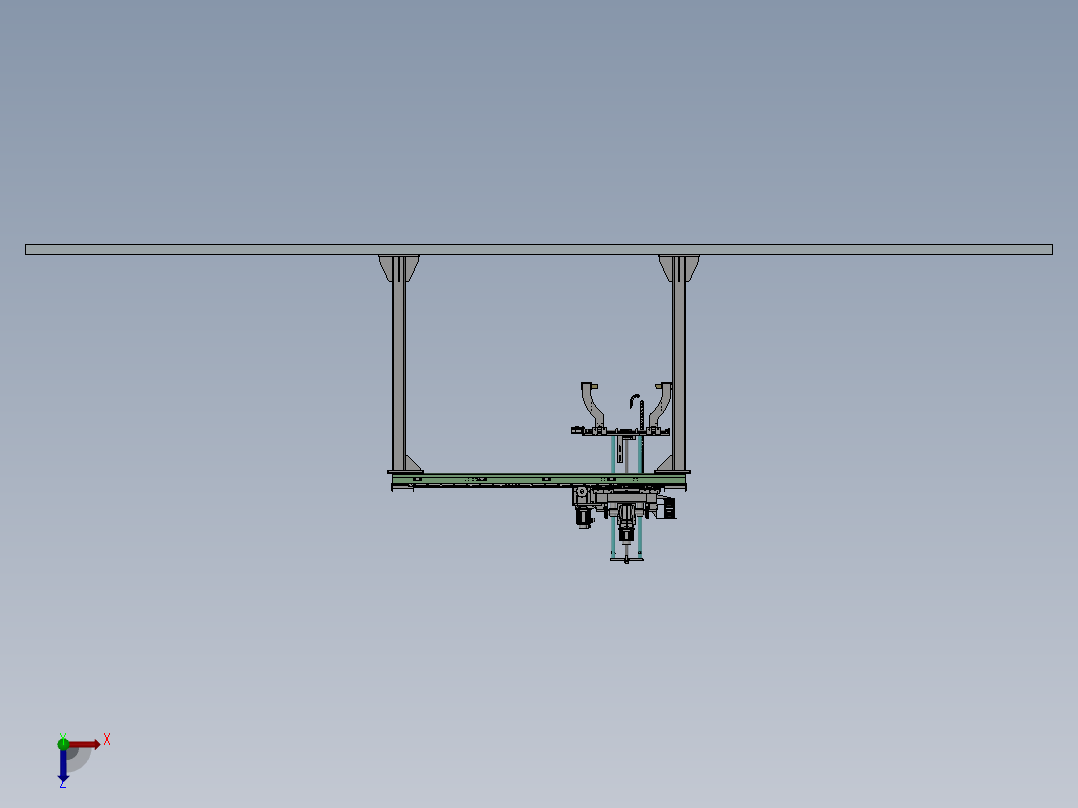1078x808 pixels.
Task: Select the black motor on the carriage's right
Action: [x=669, y=508]
